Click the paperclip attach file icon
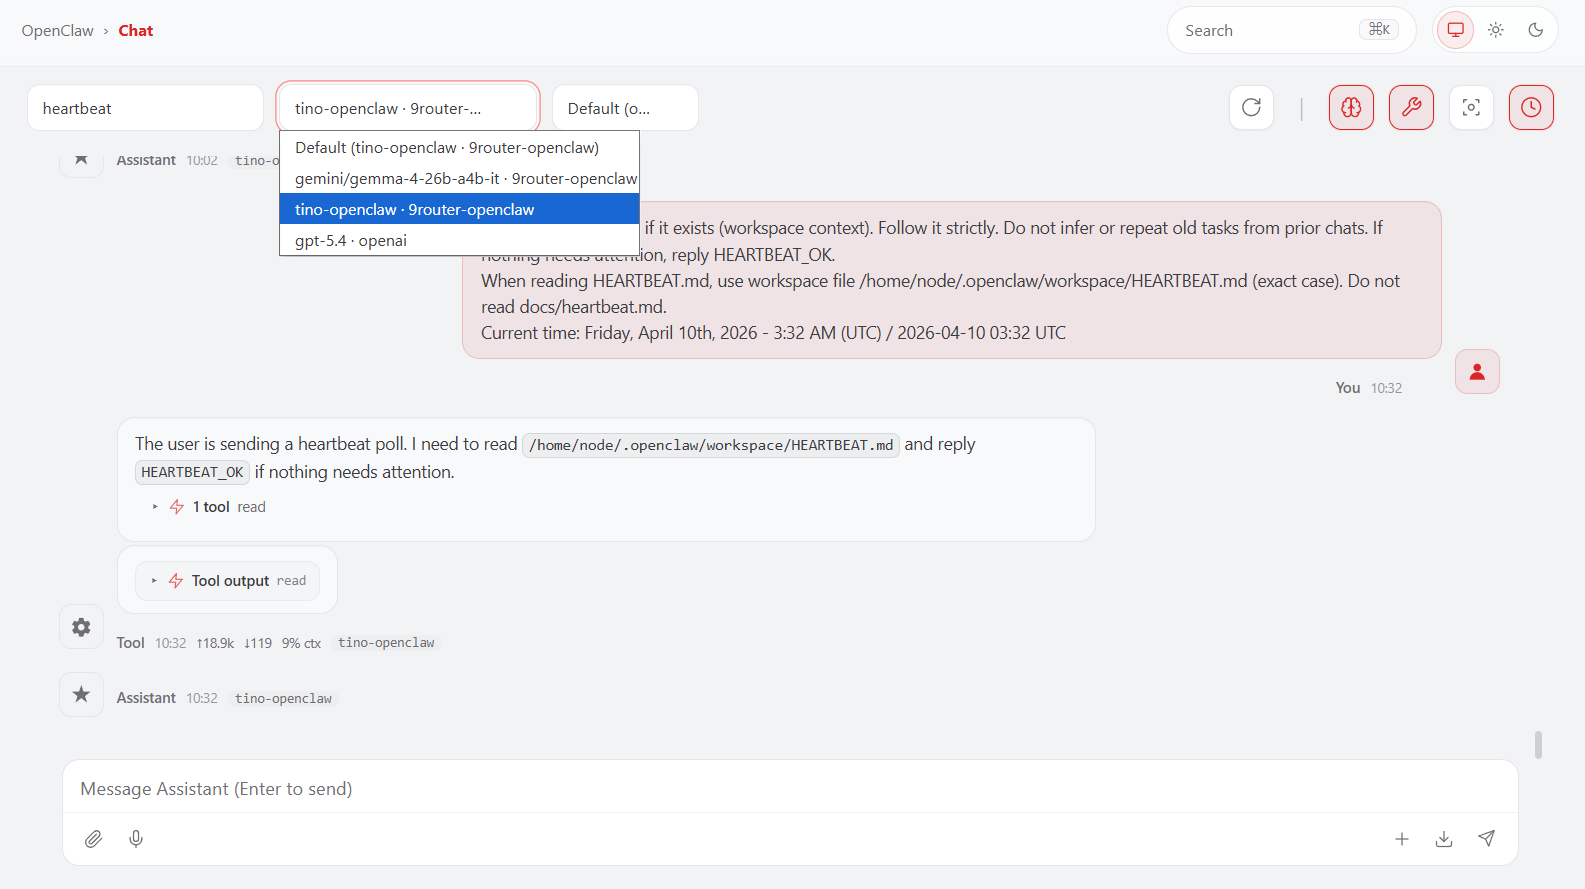Viewport: 1585px width, 889px height. pyautogui.click(x=93, y=839)
